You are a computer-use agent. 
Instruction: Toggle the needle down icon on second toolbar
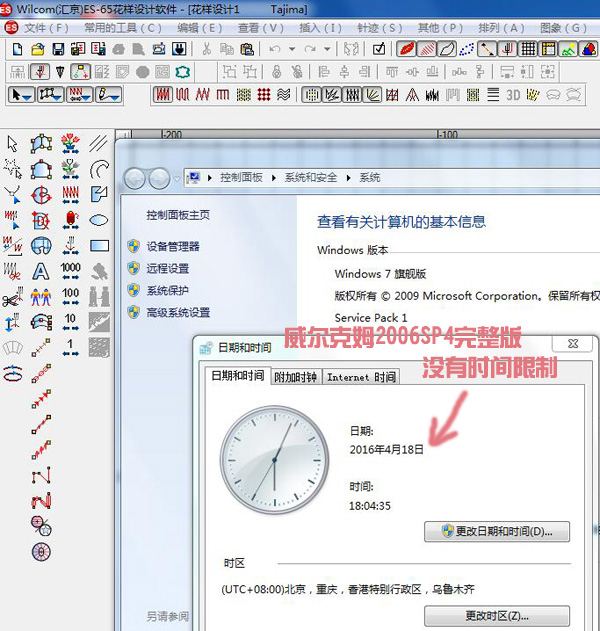coord(40,72)
